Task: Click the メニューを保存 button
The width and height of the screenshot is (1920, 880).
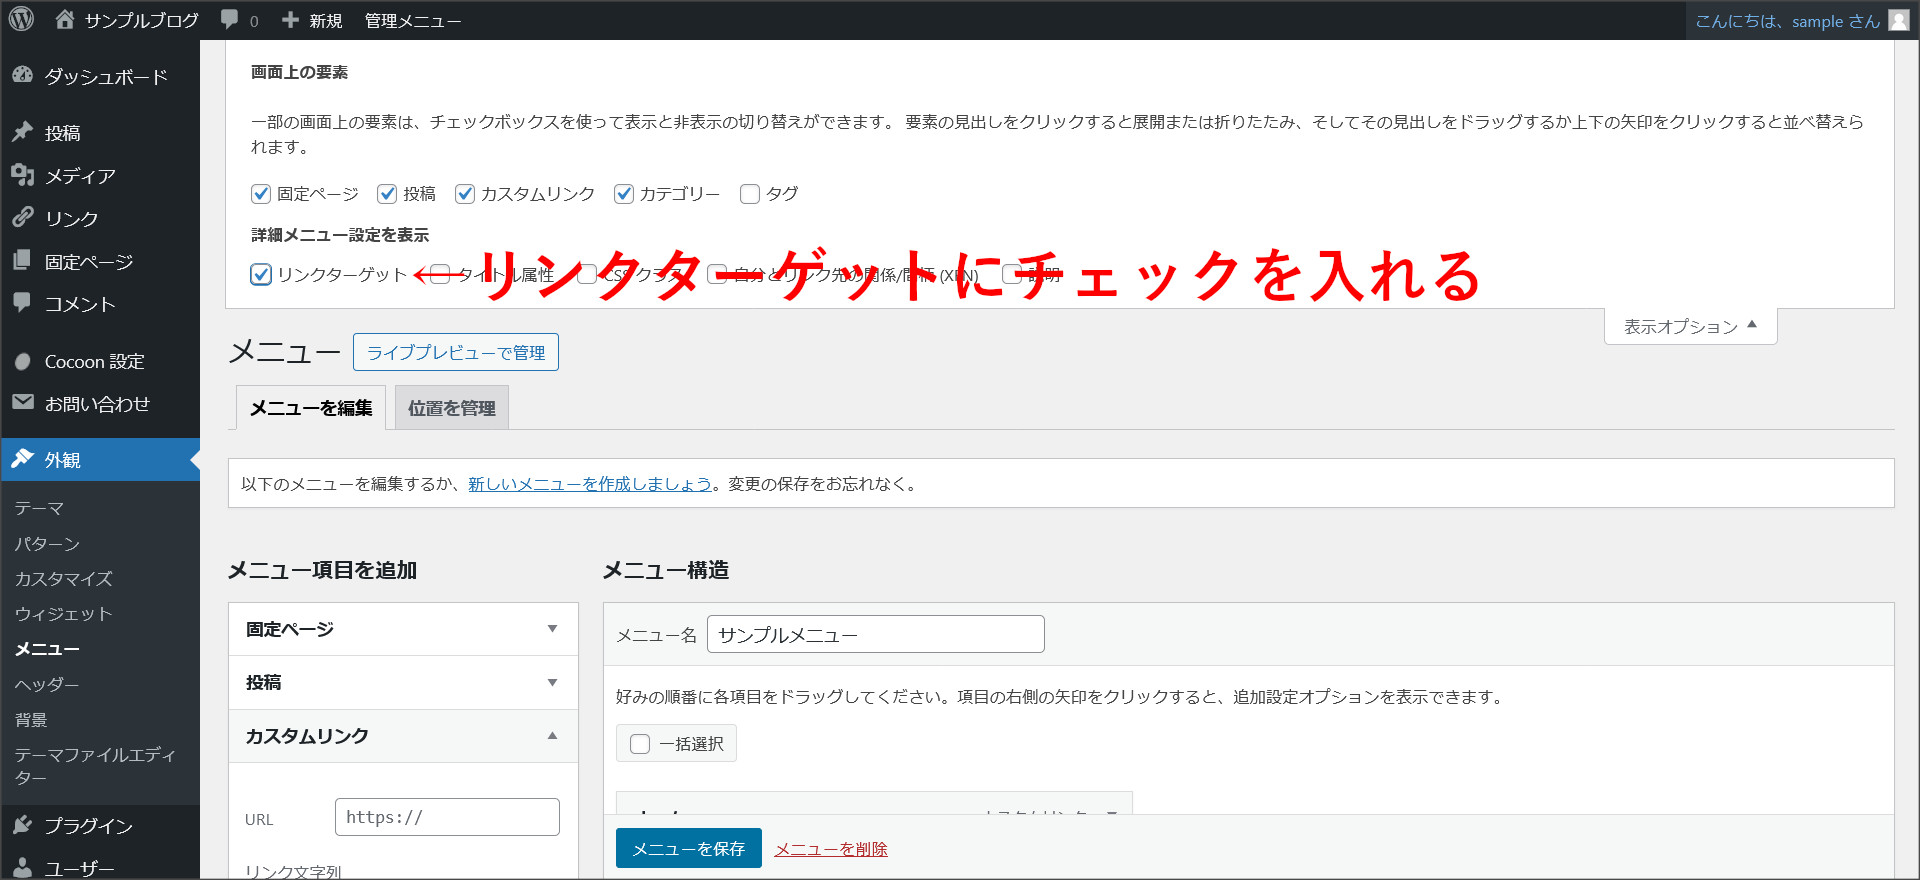Action: (x=688, y=849)
